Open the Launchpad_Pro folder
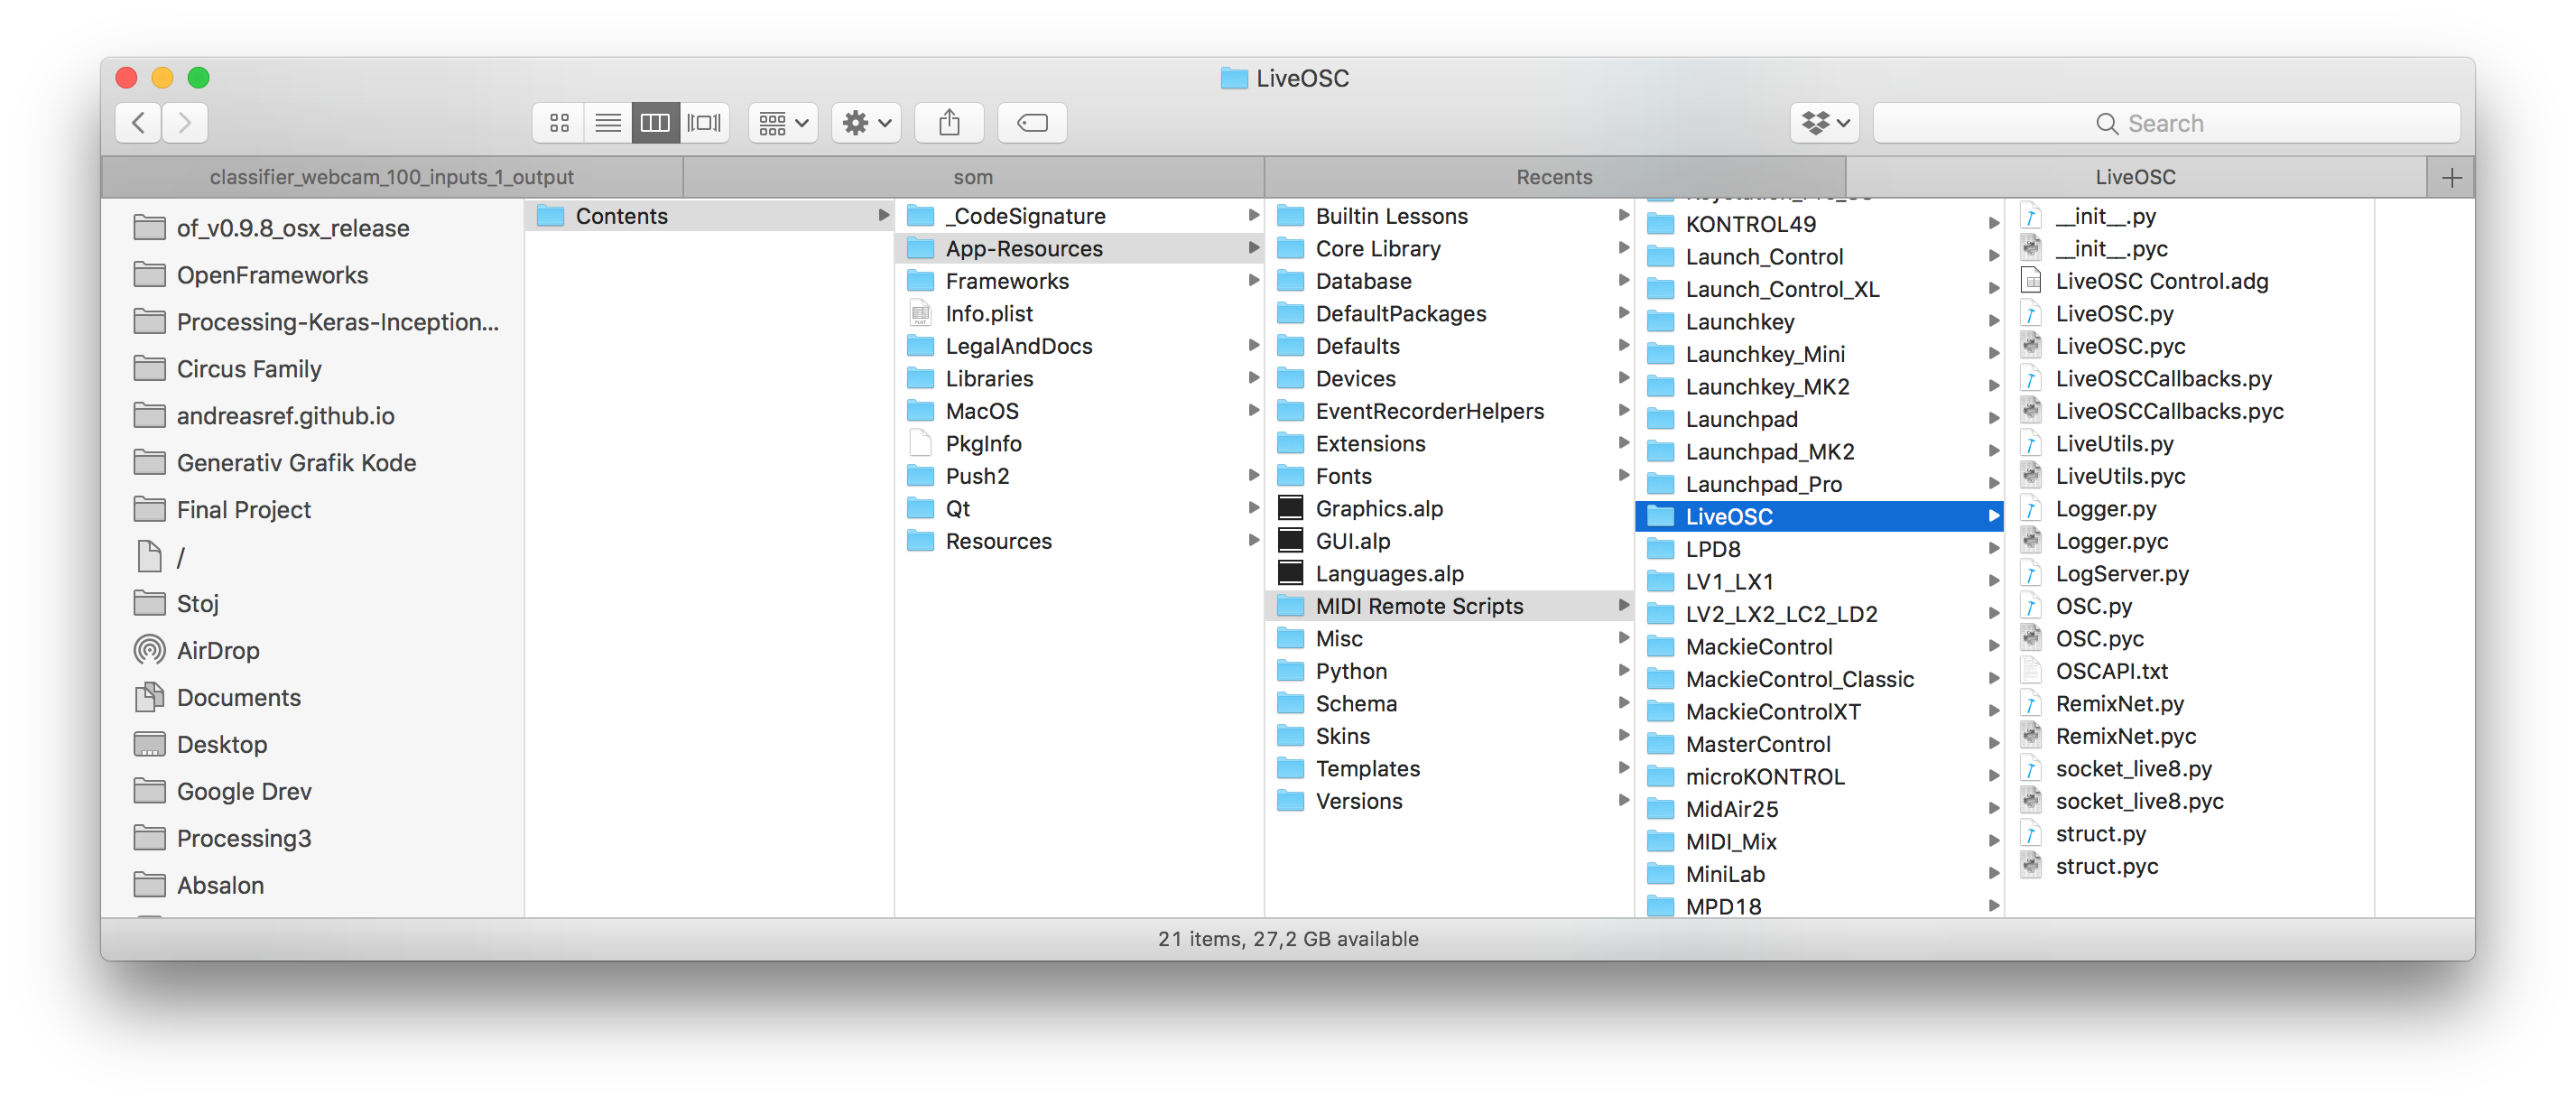This screenshot has width=2576, height=1105. click(1763, 484)
